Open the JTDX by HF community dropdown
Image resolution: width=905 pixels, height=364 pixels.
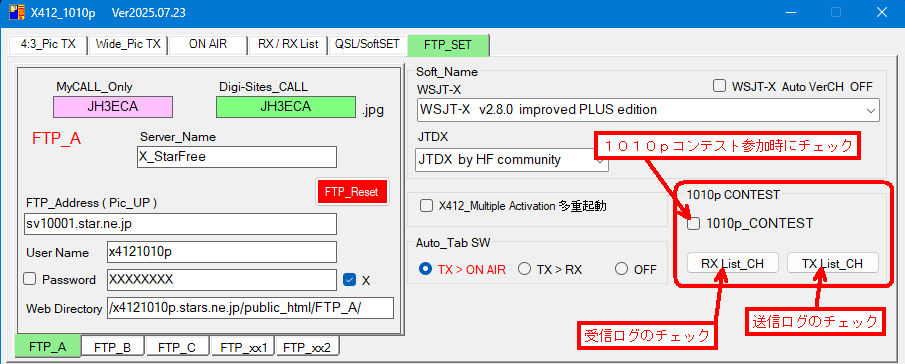(511, 160)
